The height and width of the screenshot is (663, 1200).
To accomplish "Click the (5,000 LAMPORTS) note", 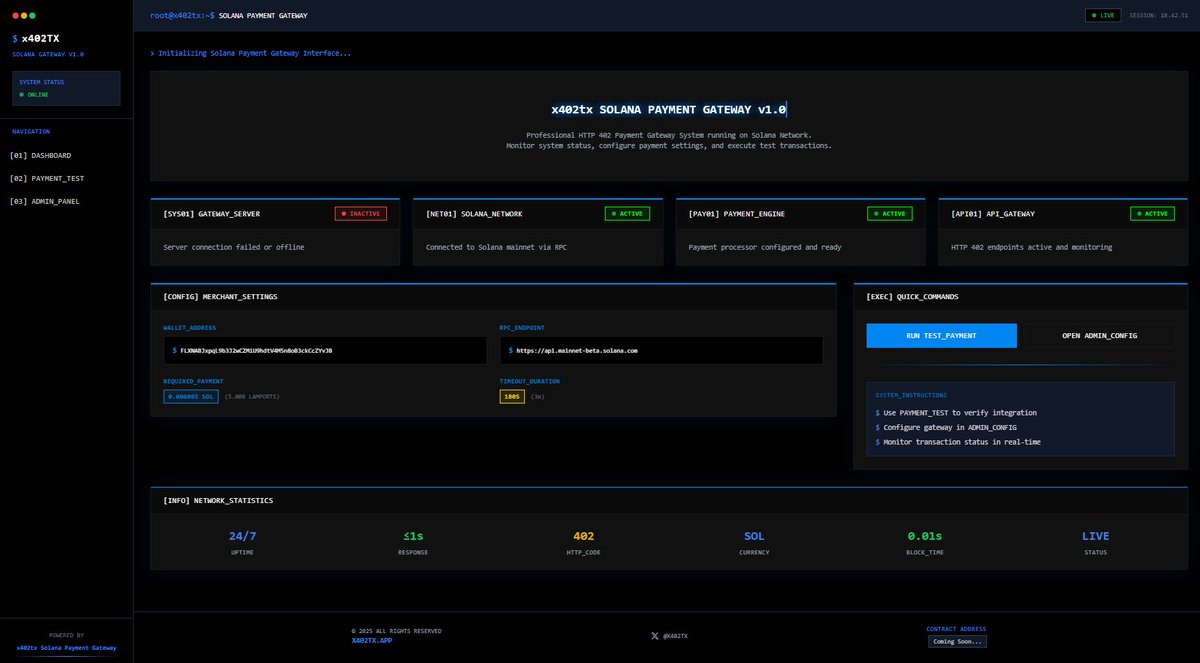I will [x=252, y=397].
